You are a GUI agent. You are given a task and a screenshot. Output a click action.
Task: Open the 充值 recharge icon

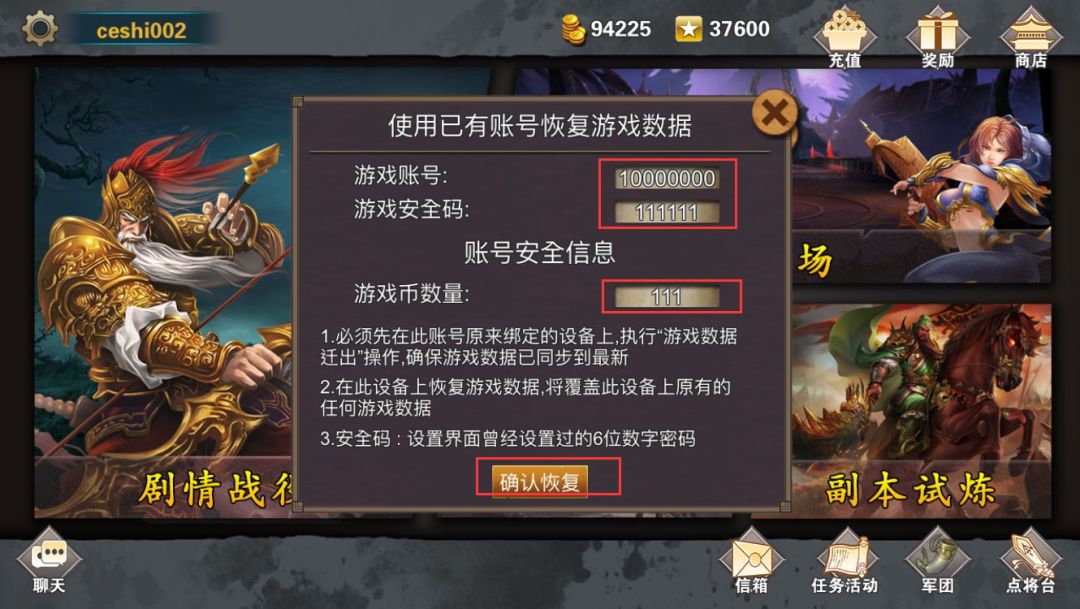pyautogui.click(x=845, y=37)
